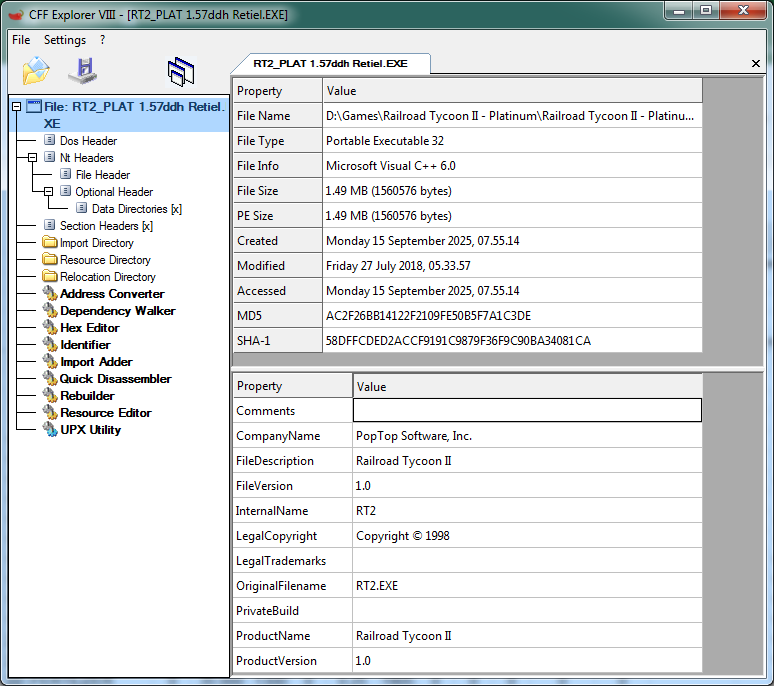Viewport: 774px width, 686px height.
Task: Open the ? help menu
Action: click(x=102, y=40)
